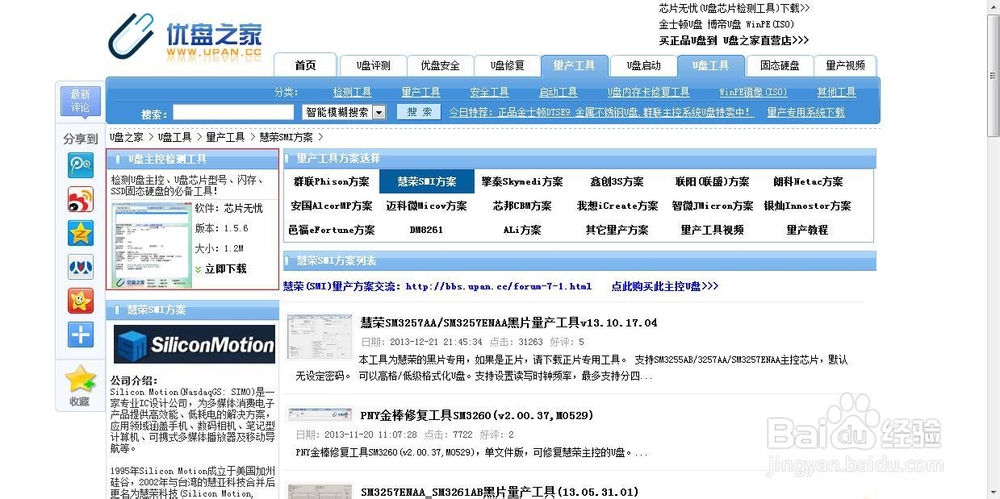The image size is (1000, 499).
Task: Open thumbnail of PNY金棒修复工具SM3260
Action: (x=320, y=415)
